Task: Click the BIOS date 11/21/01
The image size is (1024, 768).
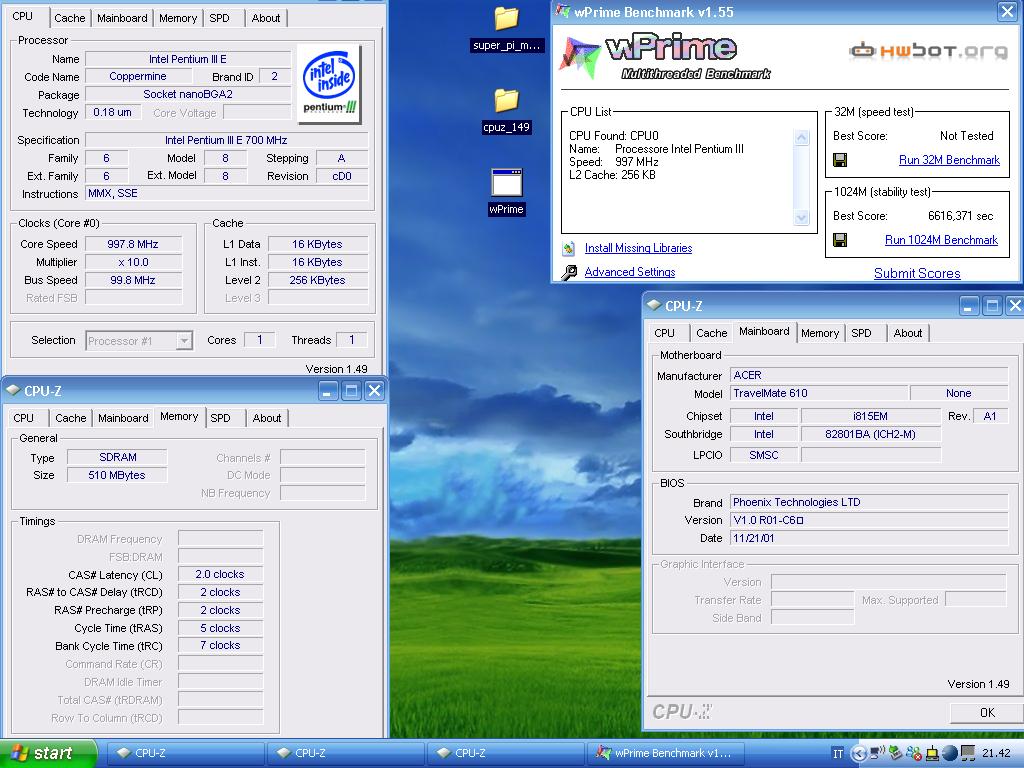Action: [869, 538]
